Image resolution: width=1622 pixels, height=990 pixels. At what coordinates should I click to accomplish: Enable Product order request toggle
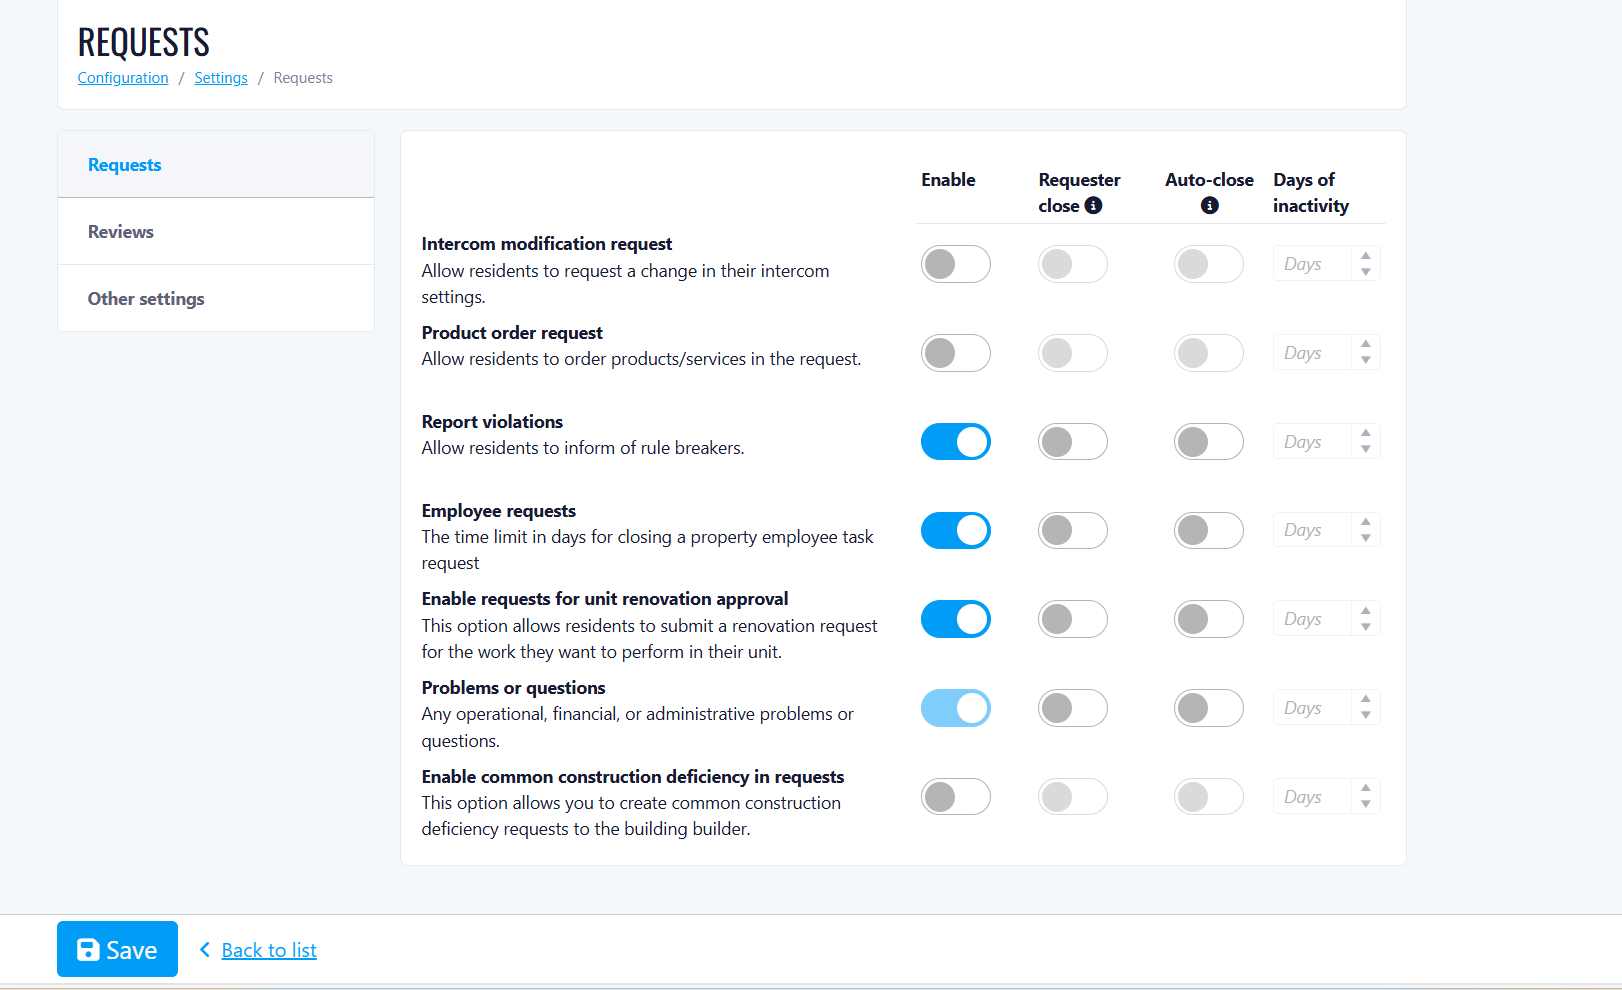click(x=955, y=353)
